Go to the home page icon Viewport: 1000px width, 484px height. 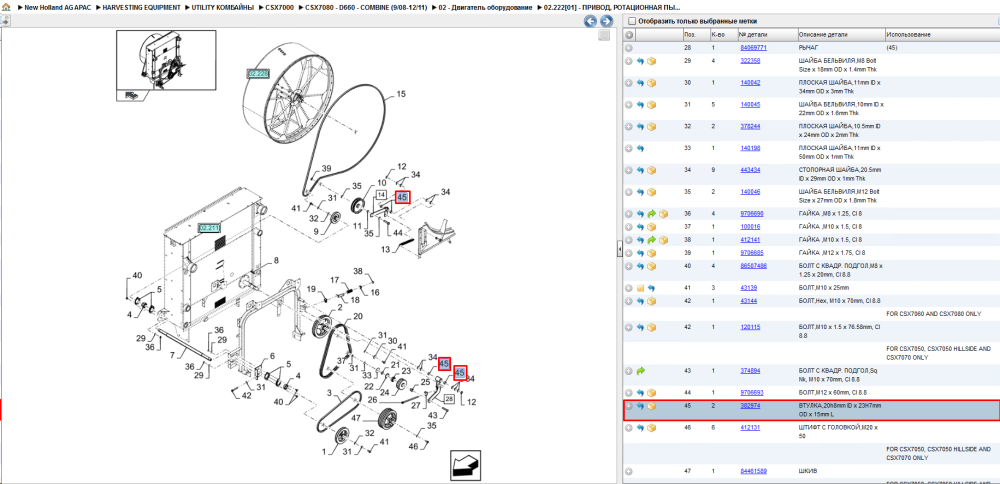(x=6, y=7)
